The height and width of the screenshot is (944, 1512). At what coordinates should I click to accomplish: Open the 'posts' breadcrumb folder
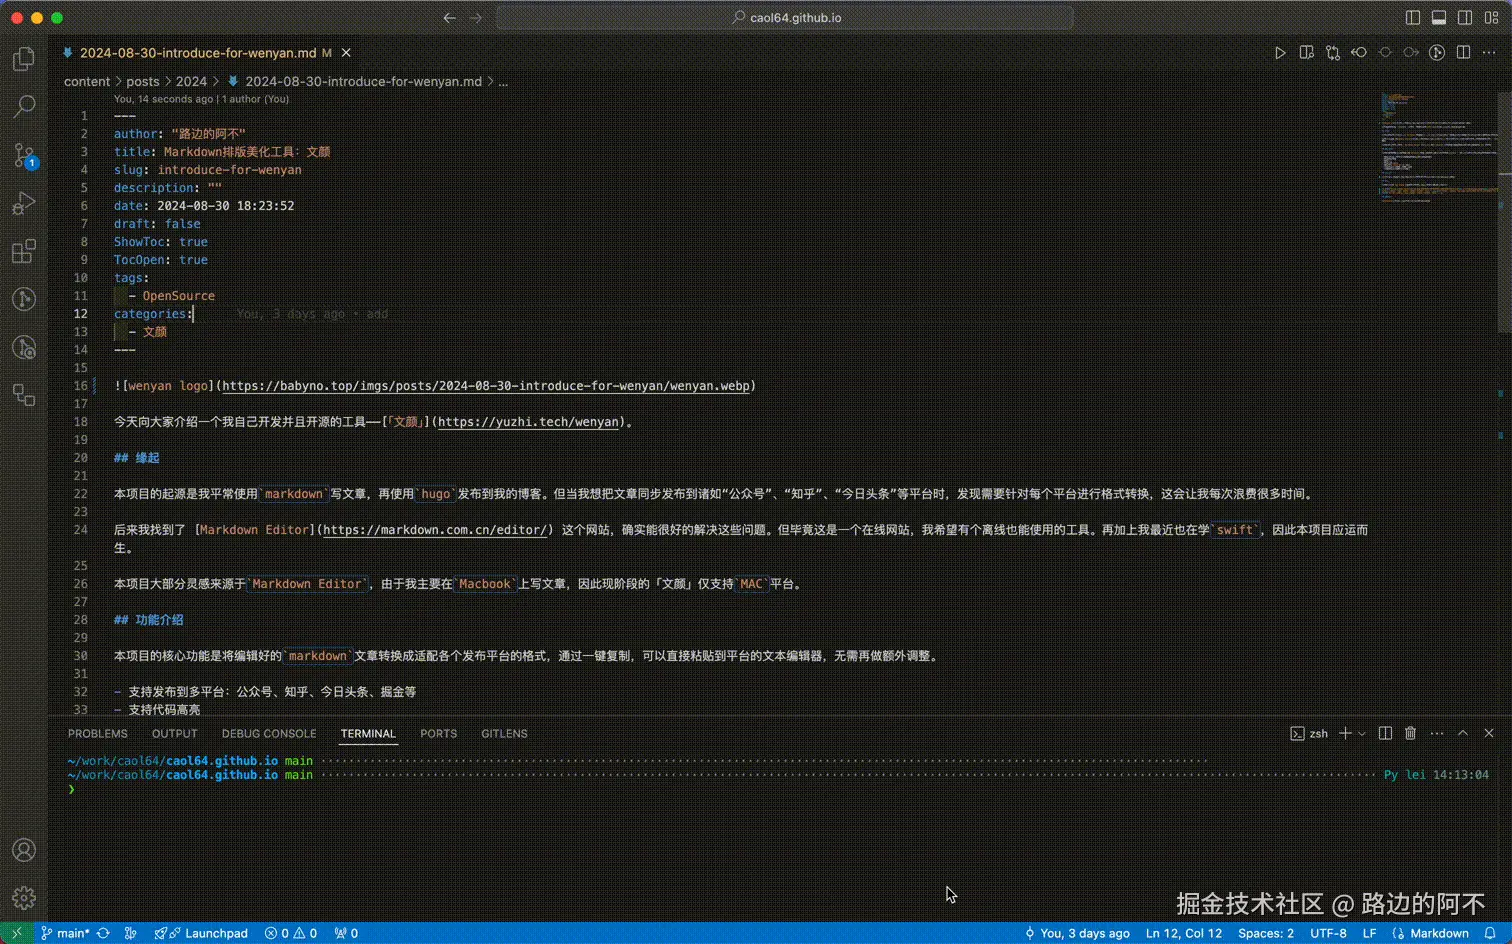click(143, 82)
